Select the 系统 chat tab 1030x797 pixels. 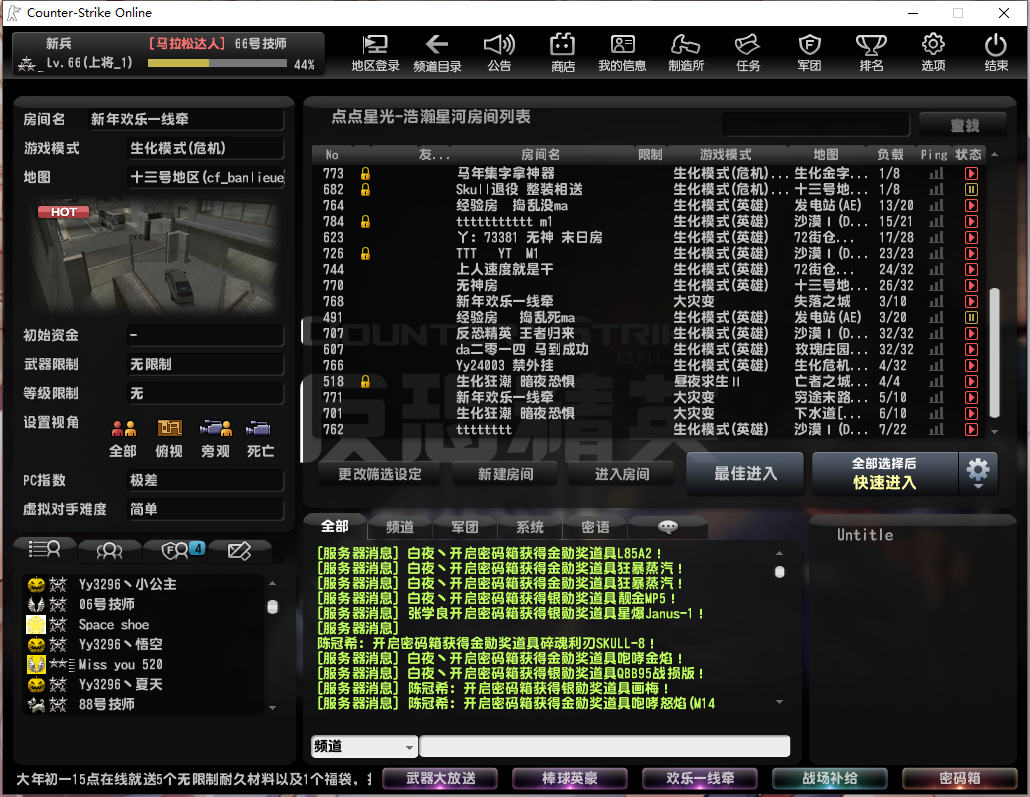pyautogui.click(x=530, y=527)
